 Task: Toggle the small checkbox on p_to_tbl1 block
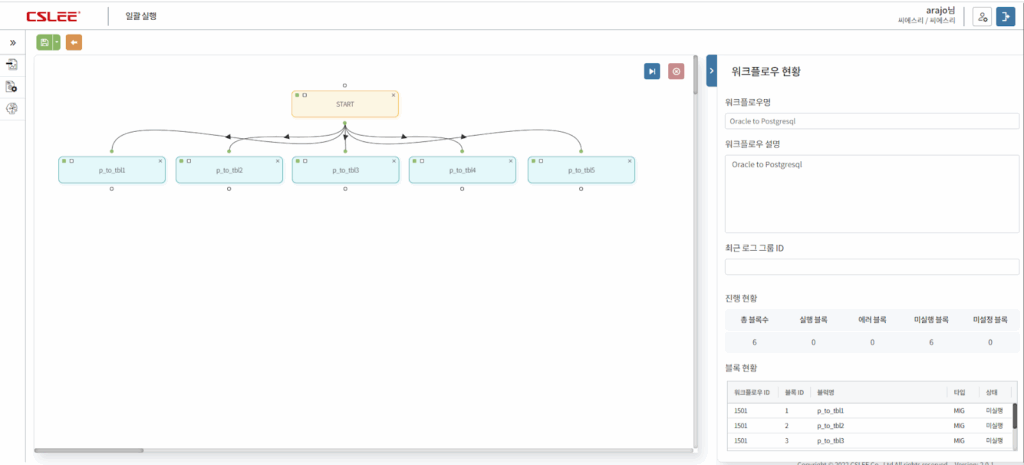point(72,160)
